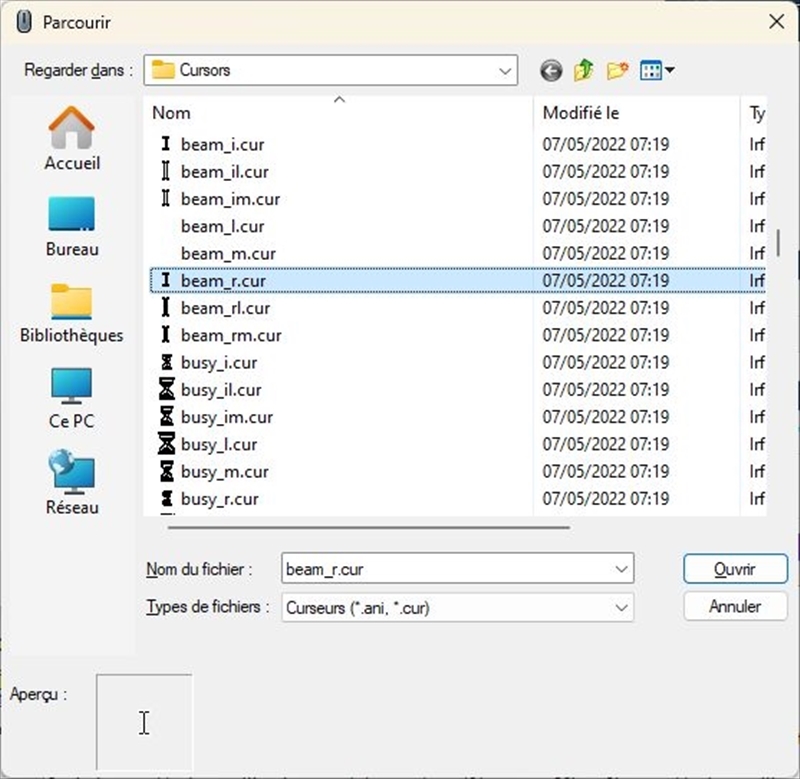Click the vertical scrollbar thumb of file list
The image size is (800, 779).
pos(778,243)
